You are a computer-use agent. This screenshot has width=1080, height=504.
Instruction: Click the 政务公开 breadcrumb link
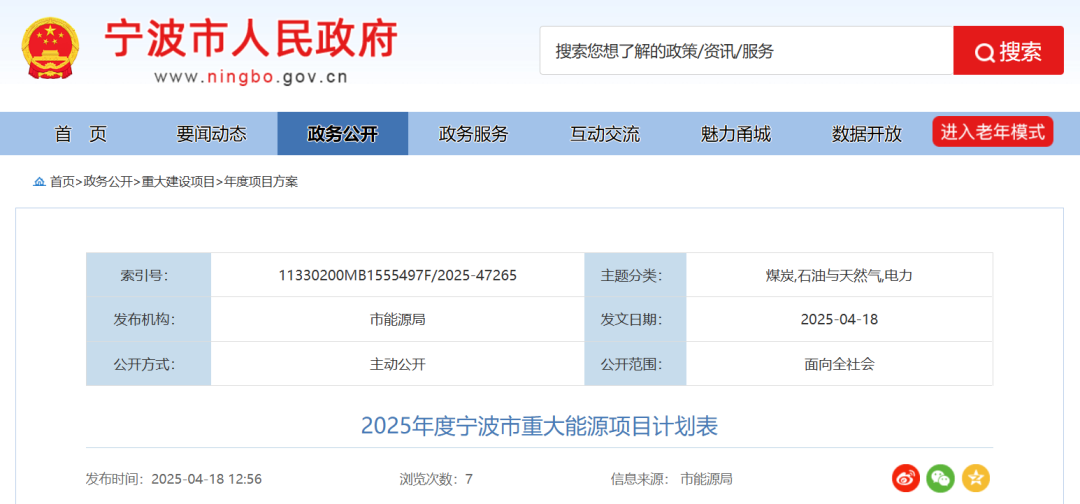(x=108, y=182)
